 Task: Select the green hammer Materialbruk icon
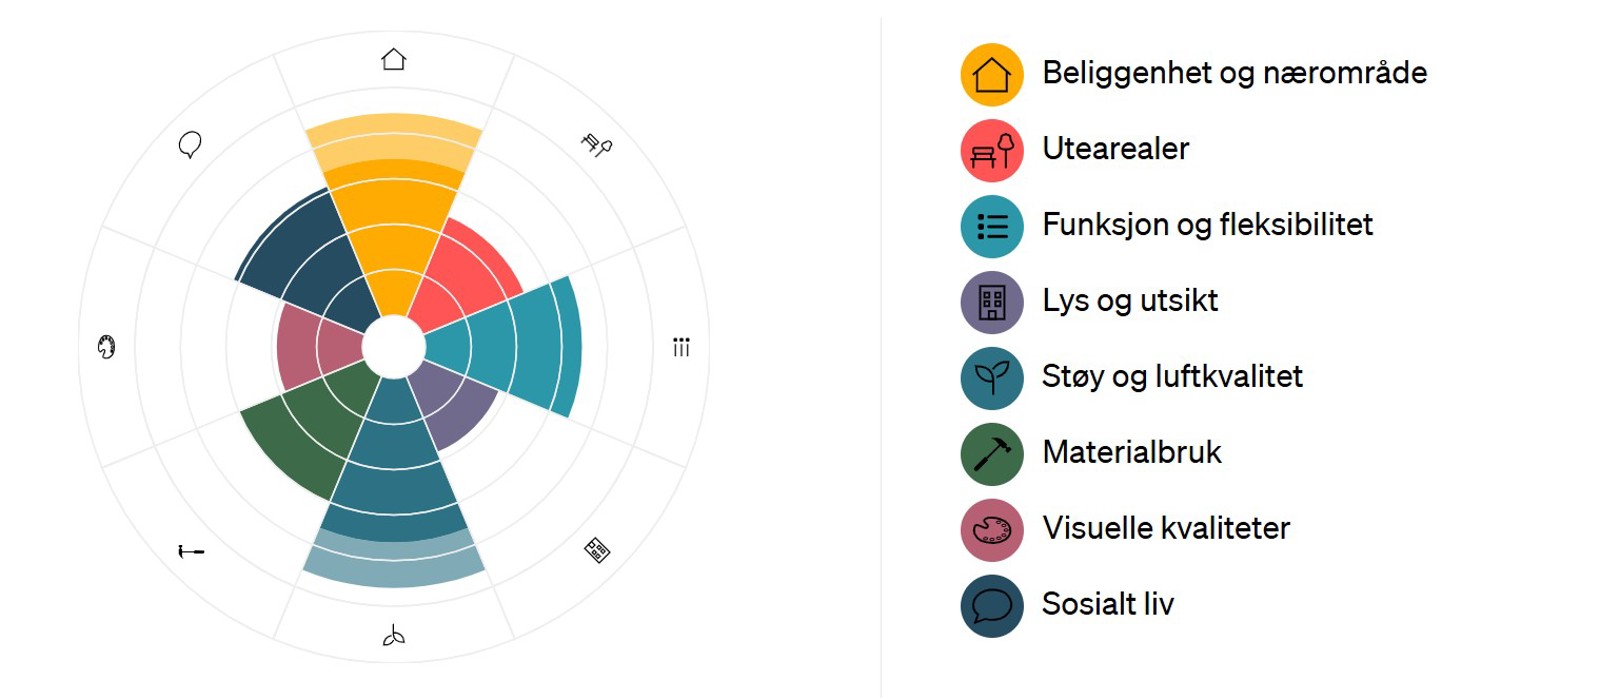click(x=991, y=454)
